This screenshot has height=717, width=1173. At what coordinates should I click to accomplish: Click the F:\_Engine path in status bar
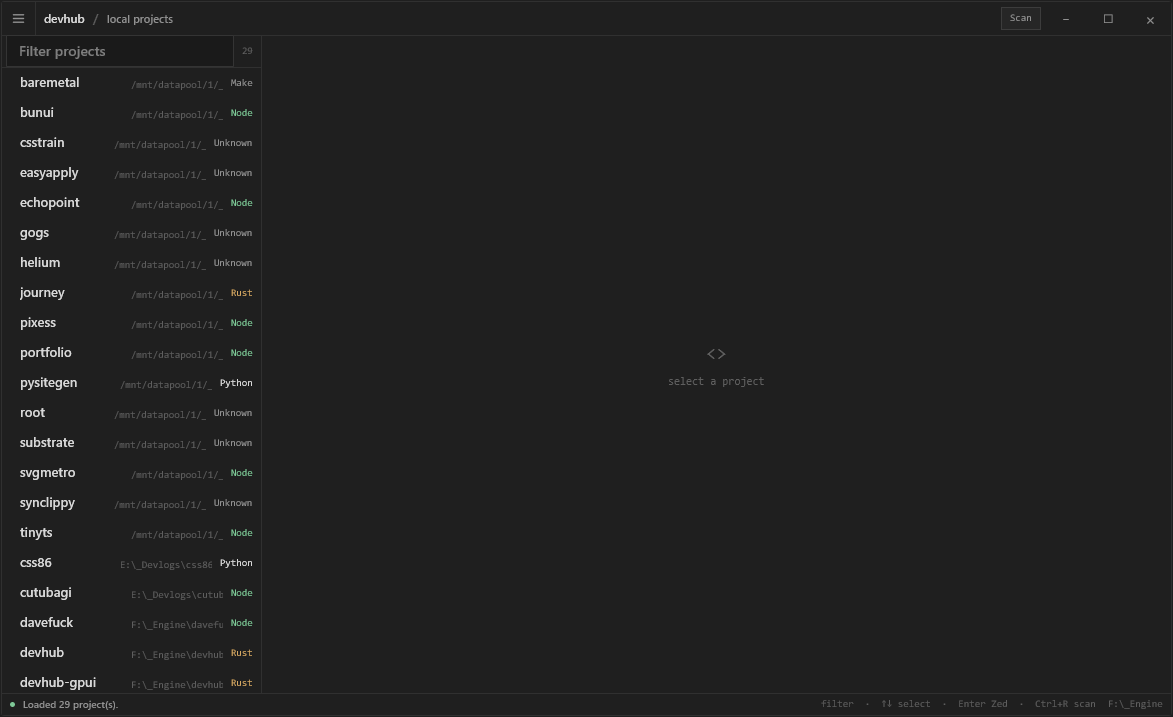tap(1135, 704)
